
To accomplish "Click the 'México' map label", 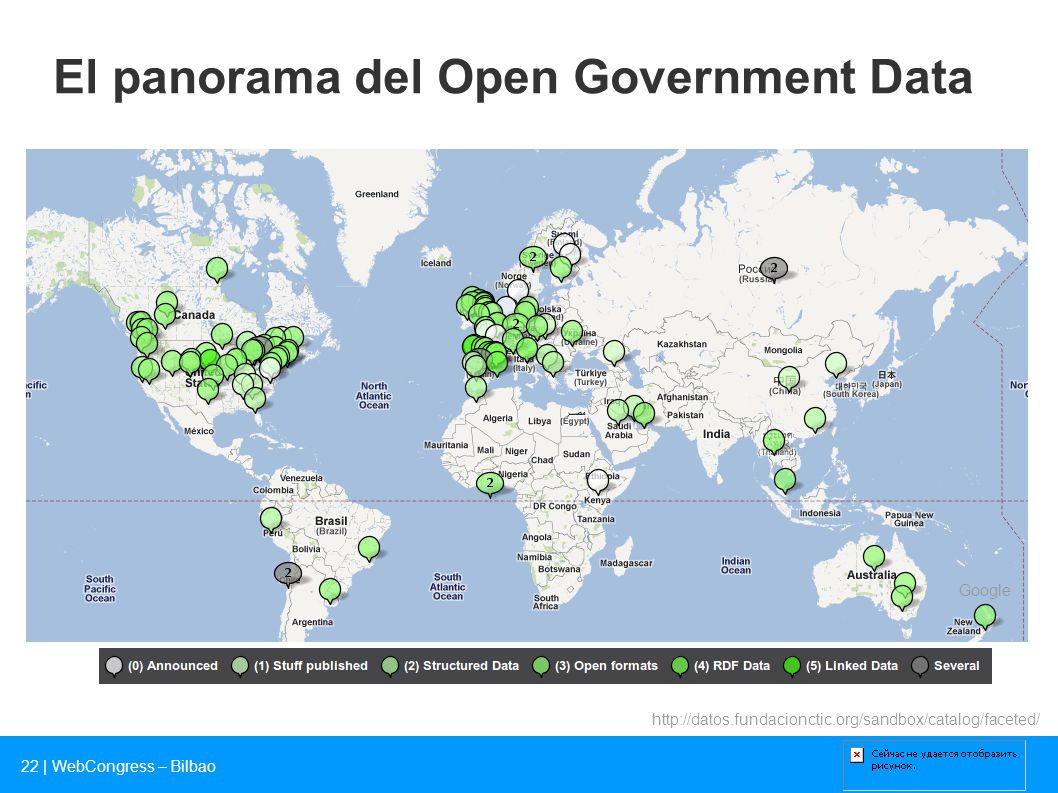I will click(199, 431).
